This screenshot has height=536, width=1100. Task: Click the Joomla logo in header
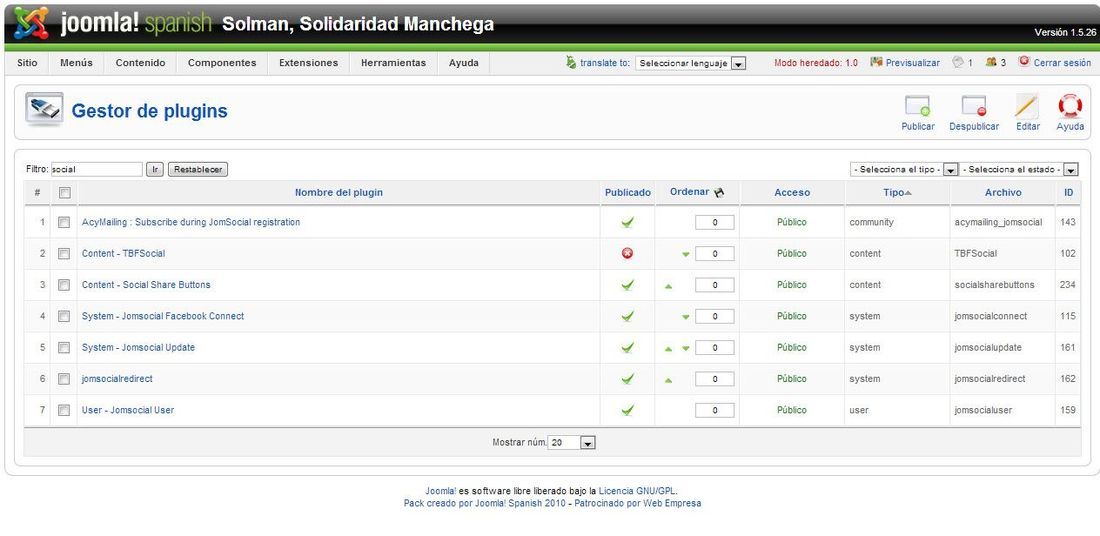(x=31, y=24)
